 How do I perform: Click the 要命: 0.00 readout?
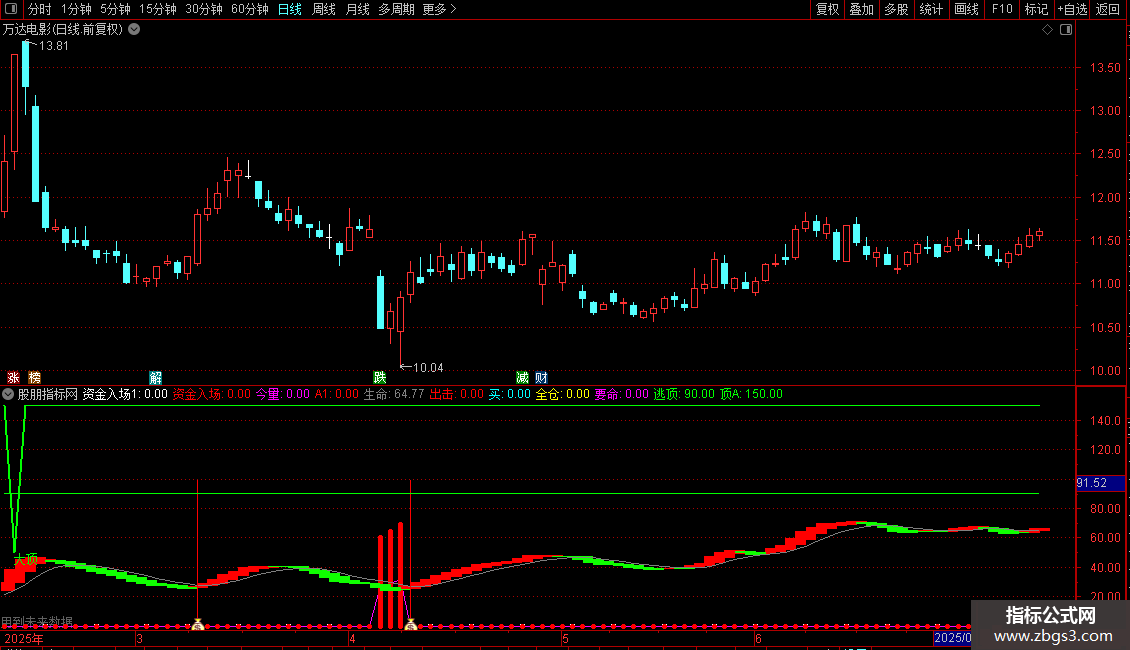tap(621, 394)
